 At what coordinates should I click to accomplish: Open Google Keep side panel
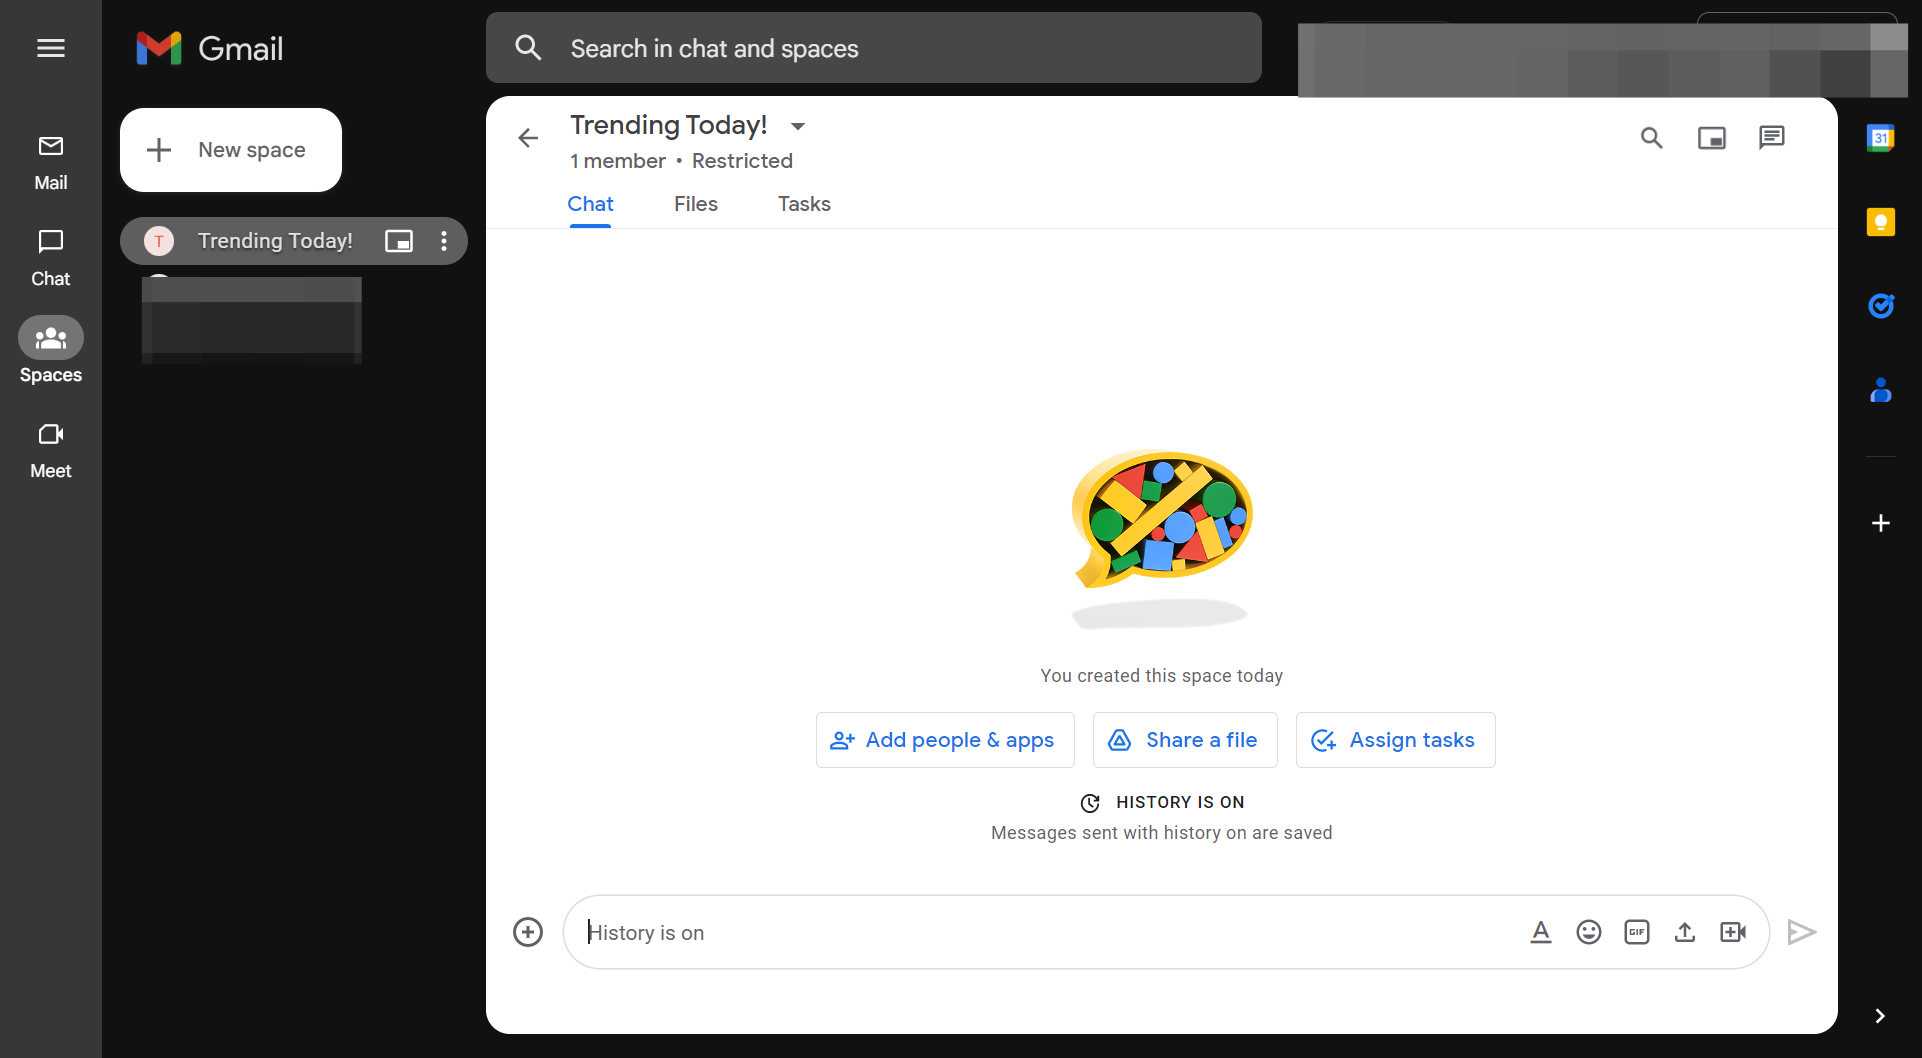1881,222
